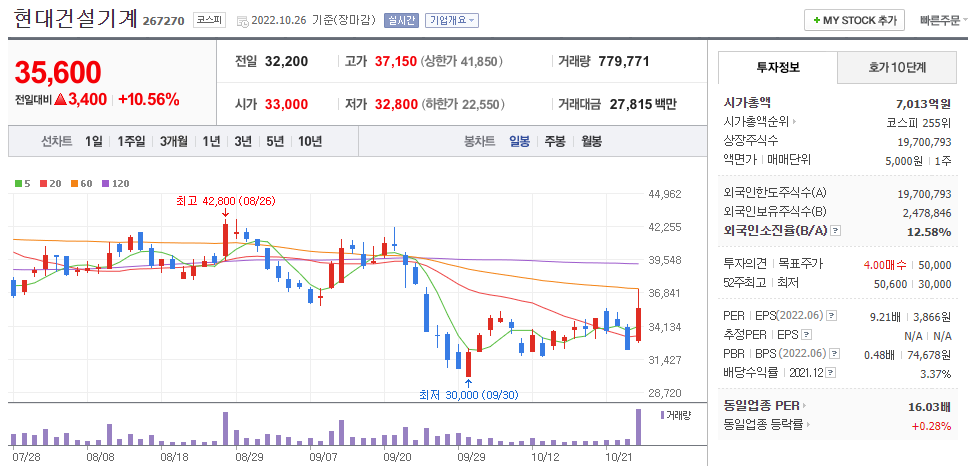Click the tallest volume bar at chart end
The height and width of the screenshot is (466, 971).
point(638,427)
